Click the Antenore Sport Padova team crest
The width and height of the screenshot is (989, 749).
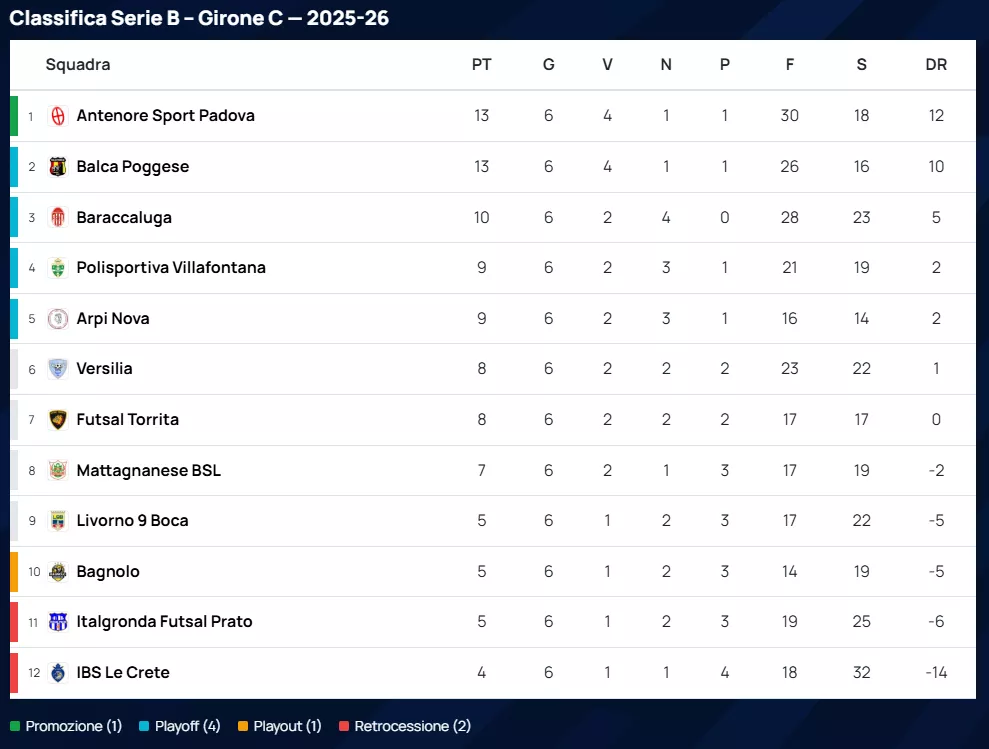[58, 116]
